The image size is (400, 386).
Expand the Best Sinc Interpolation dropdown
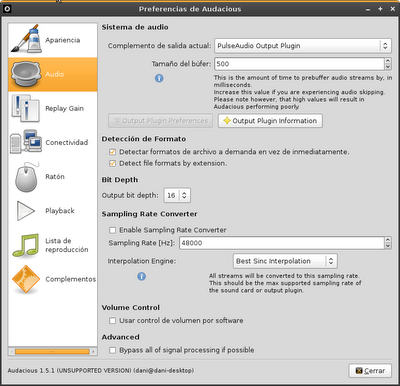[x=285, y=261]
